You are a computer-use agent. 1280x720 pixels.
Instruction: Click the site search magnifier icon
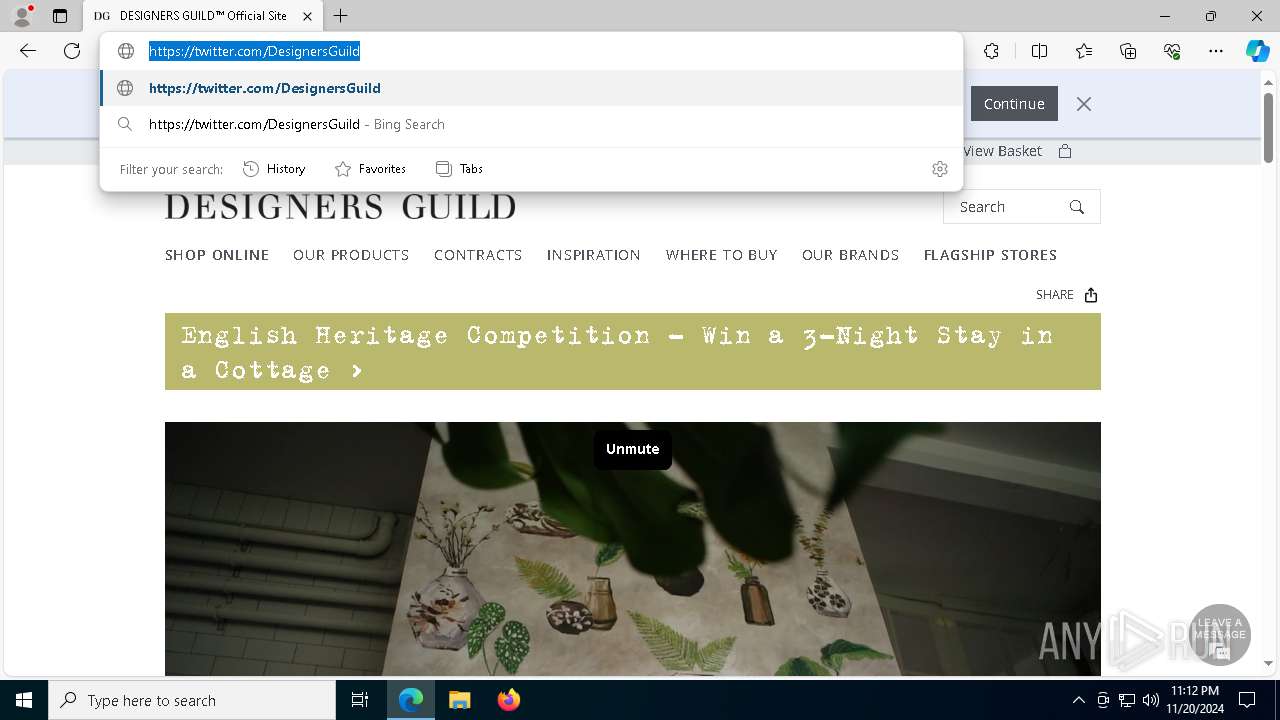pyautogui.click(x=1077, y=207)
